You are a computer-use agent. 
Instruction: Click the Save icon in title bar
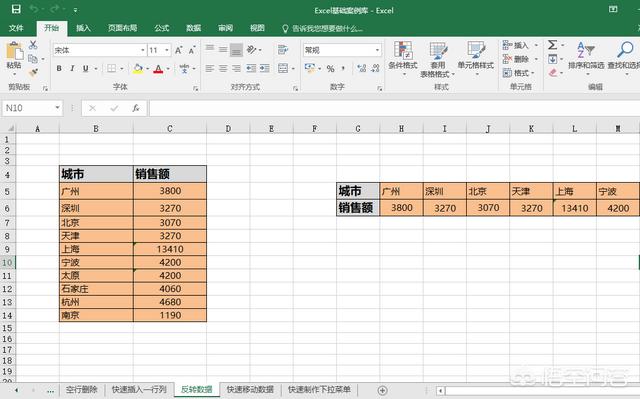tap(16, 9)
